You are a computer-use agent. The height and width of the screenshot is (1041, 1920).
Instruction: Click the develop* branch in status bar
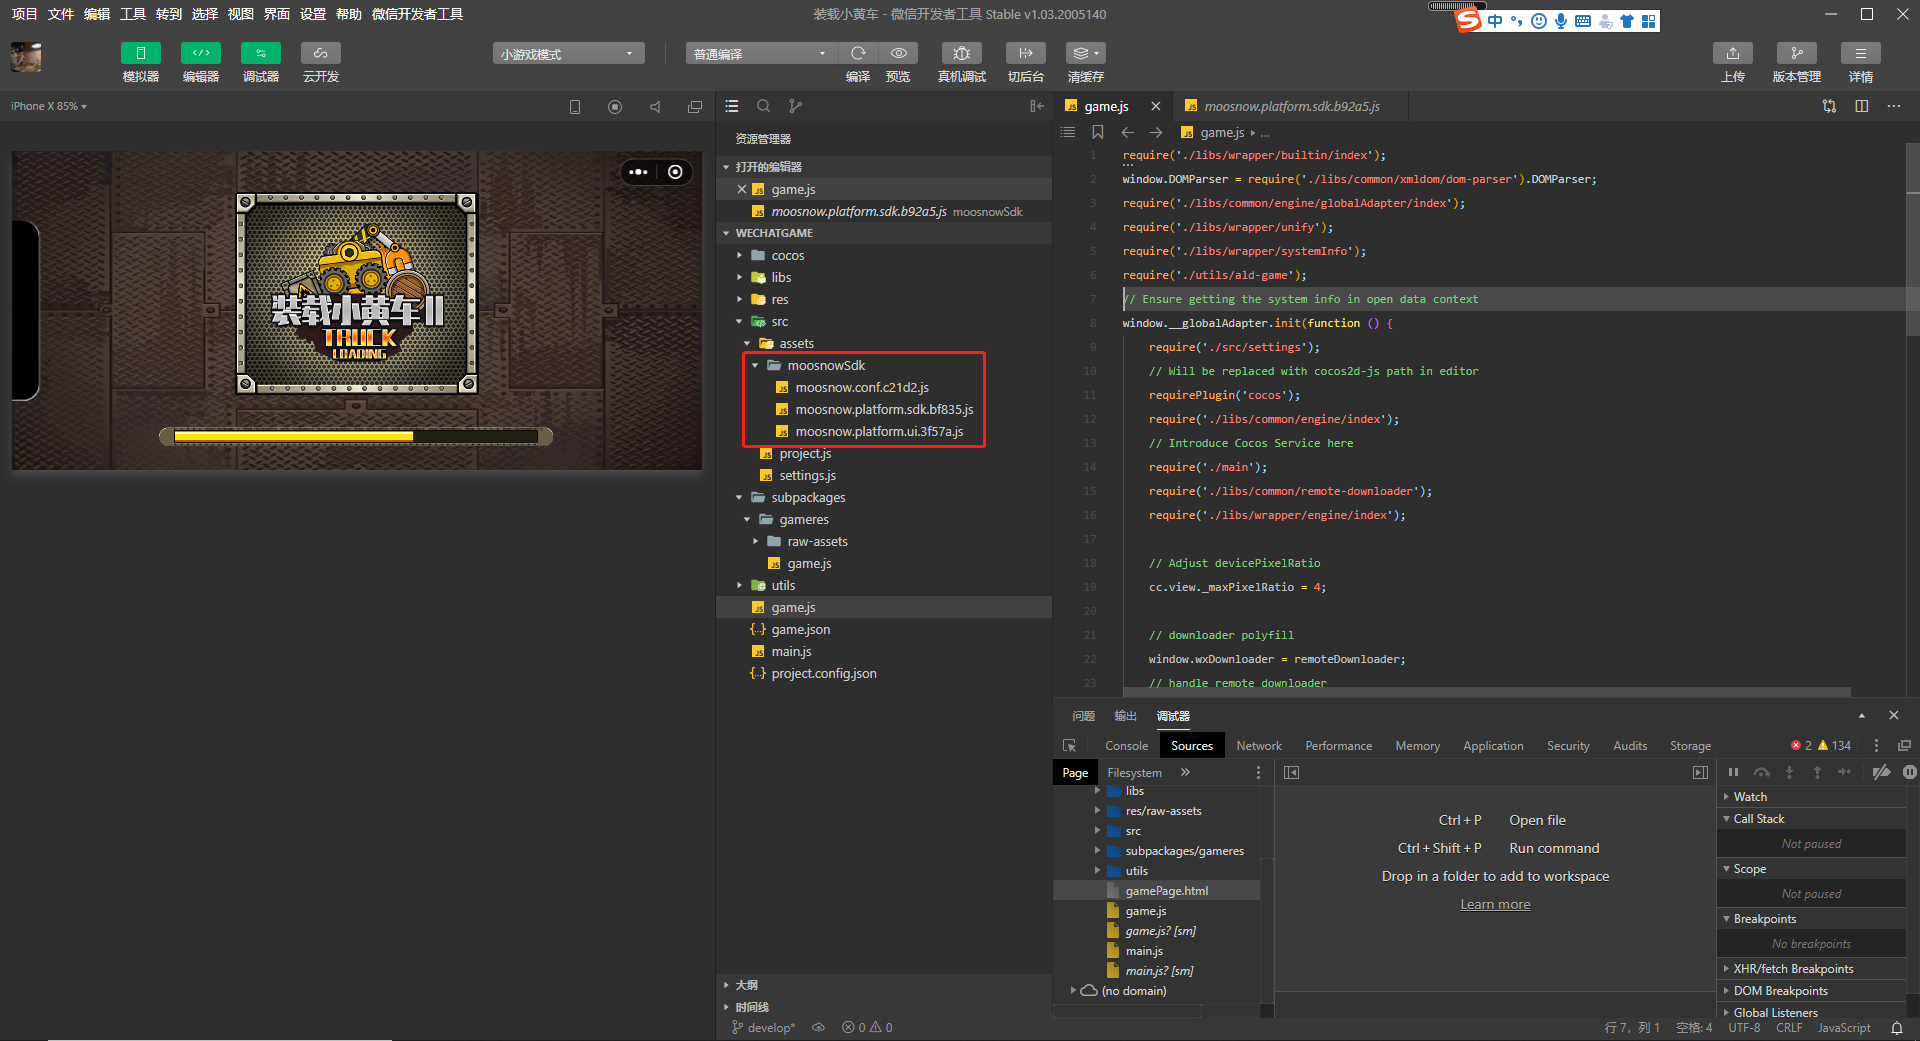point(763,1028)
